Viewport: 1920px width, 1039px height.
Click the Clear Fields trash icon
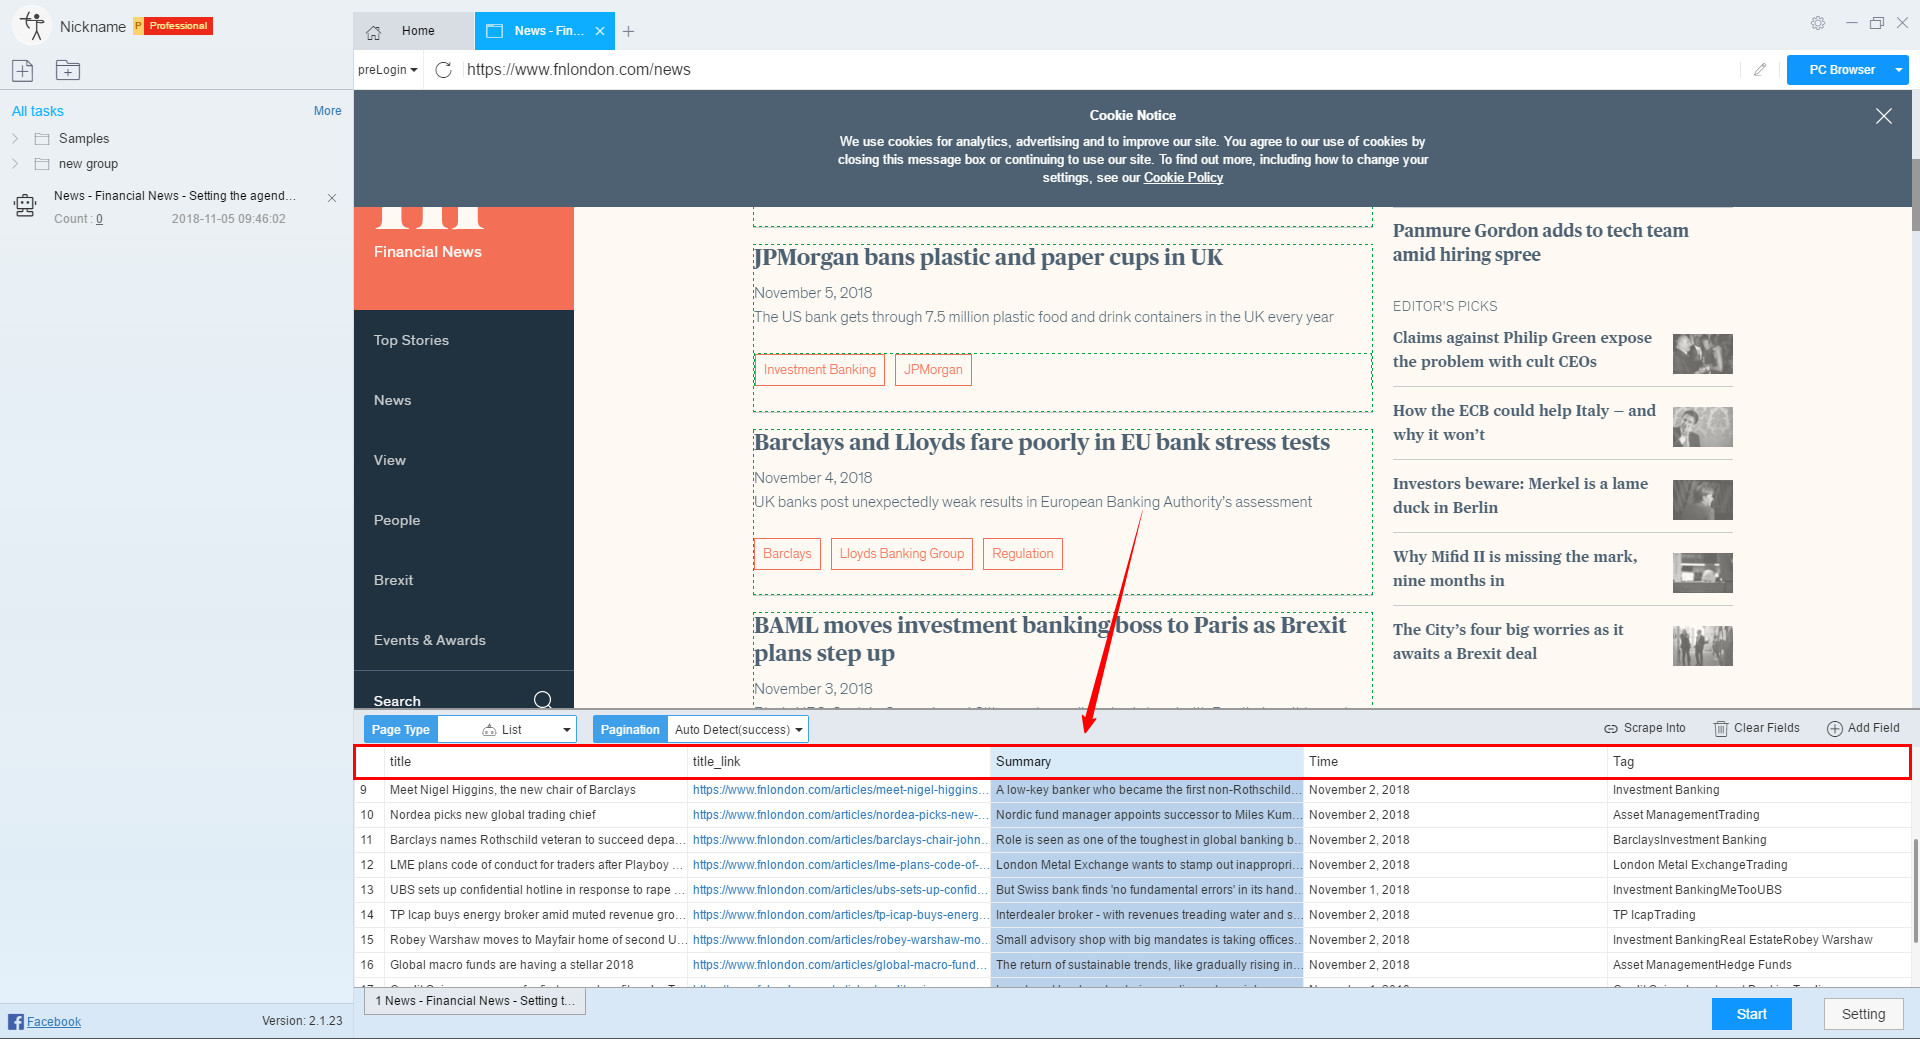coord(1721,729)
